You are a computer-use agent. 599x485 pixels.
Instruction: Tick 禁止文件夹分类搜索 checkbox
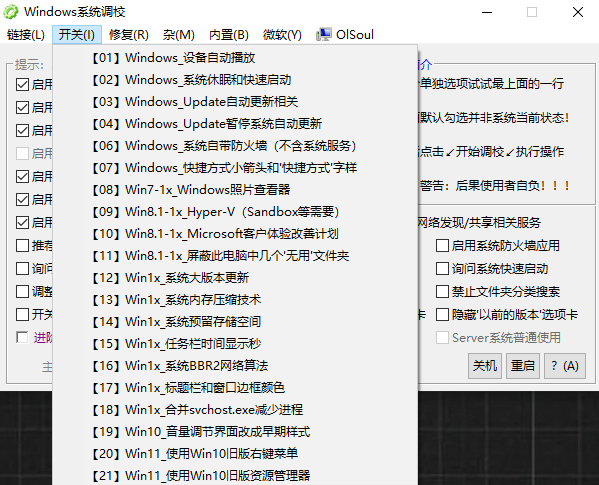click(442, 291)
